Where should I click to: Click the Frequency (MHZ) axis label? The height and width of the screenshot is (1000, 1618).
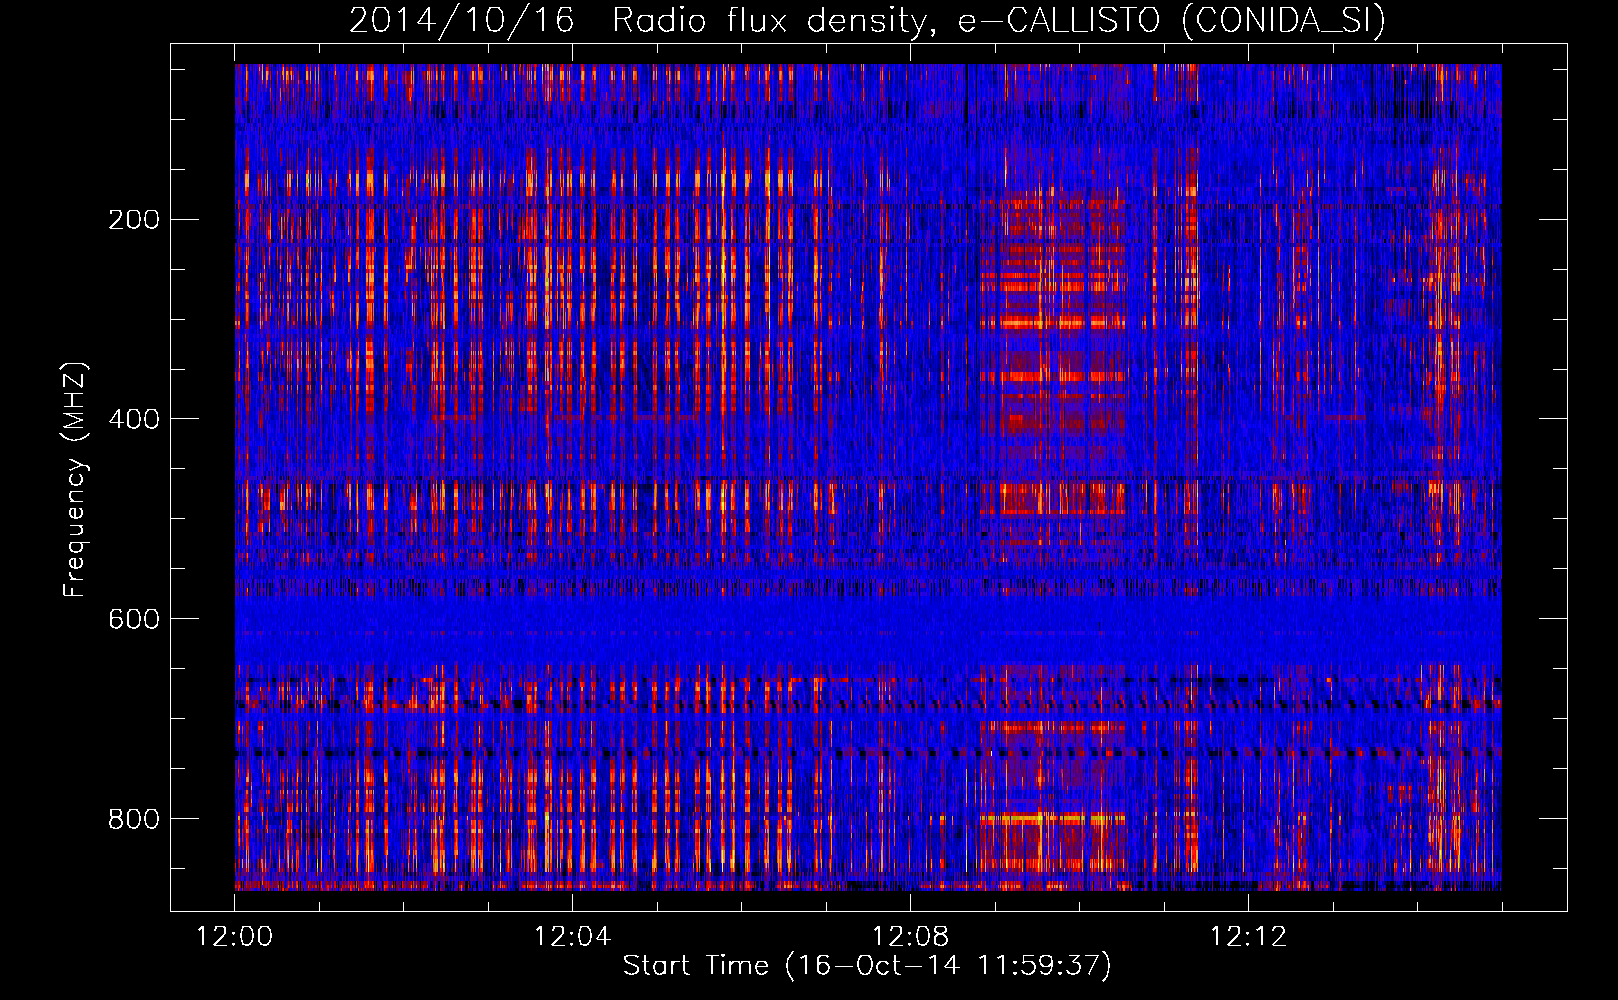(75, 479)
